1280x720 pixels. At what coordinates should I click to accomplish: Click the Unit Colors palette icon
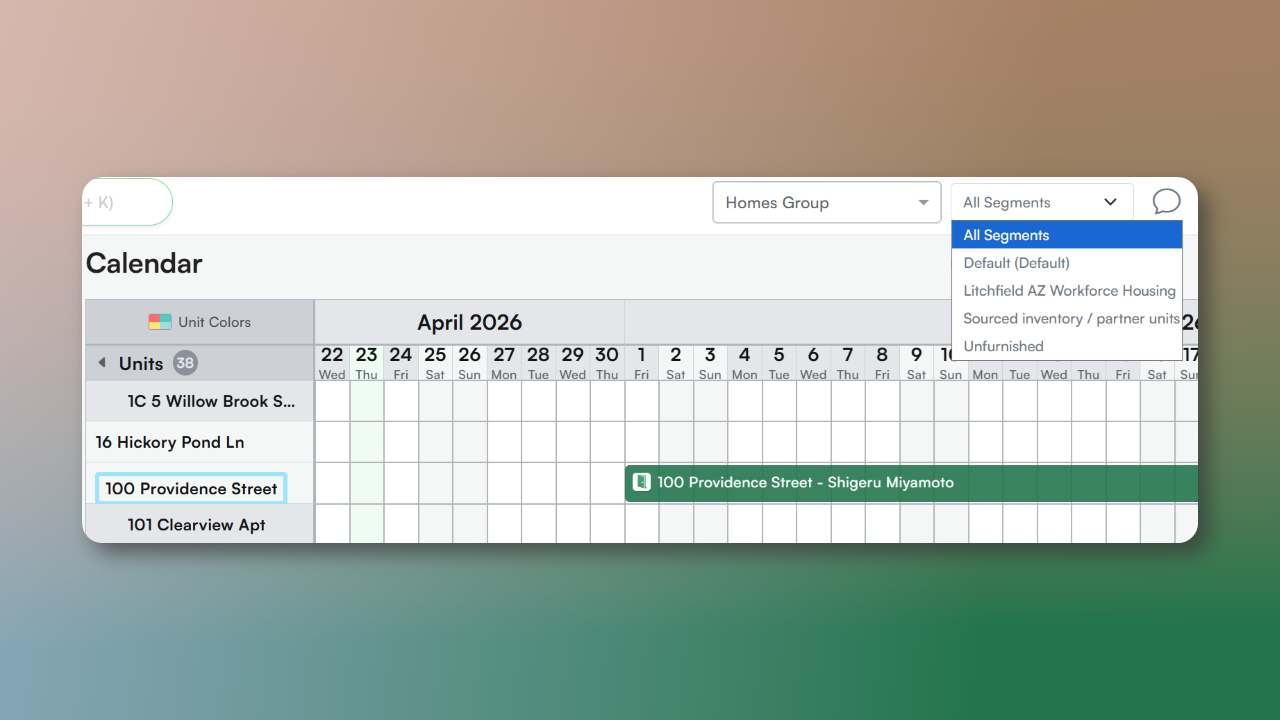[x=160, y=322]
